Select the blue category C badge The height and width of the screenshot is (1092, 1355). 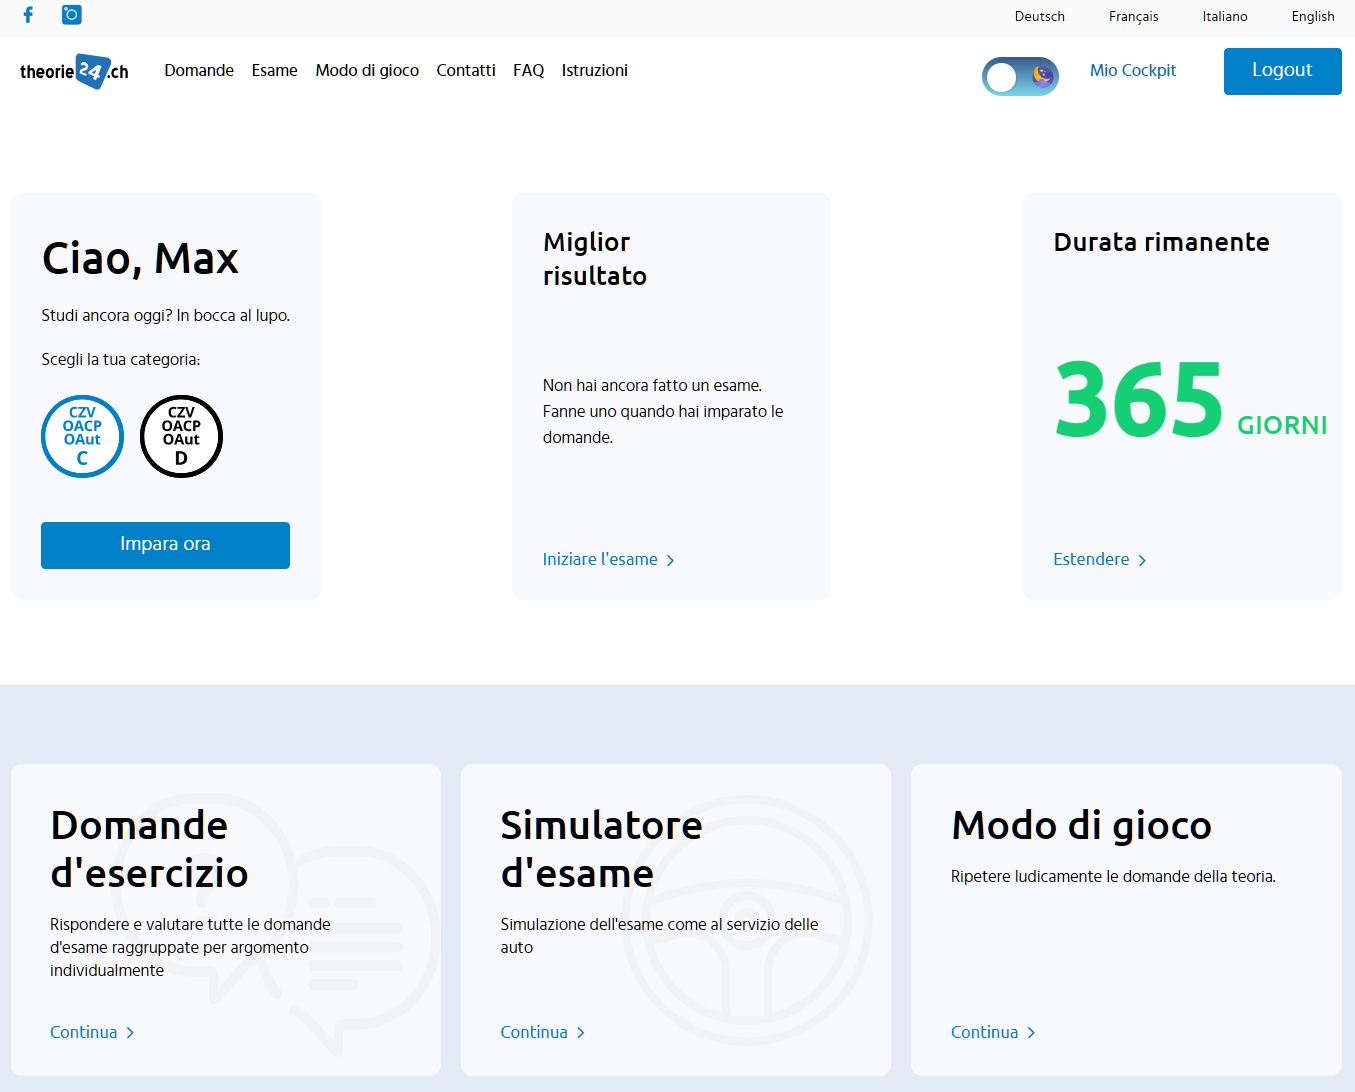(x=82, y=436)
